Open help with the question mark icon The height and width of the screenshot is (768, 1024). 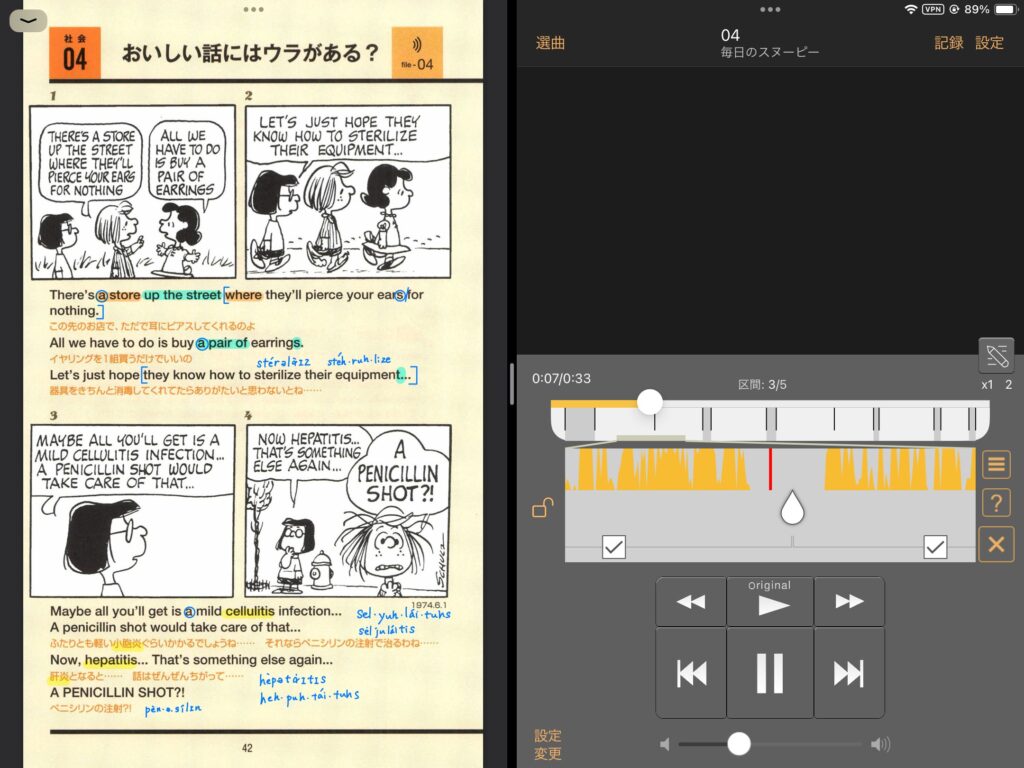pos(996,503)
